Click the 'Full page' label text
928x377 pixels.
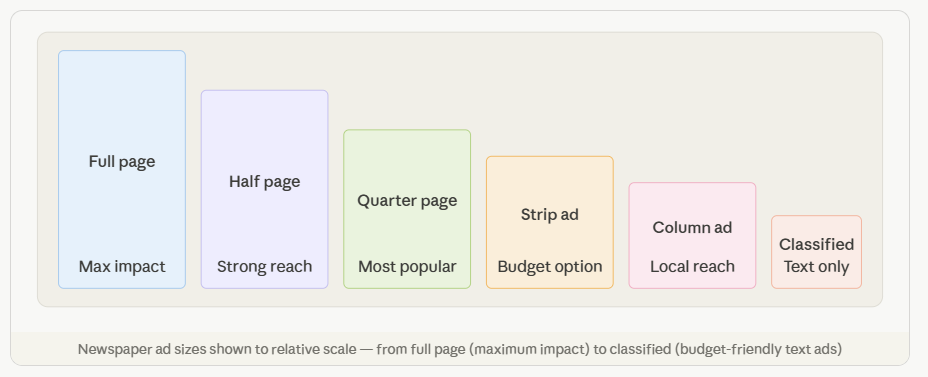click(x=122, y=162)
